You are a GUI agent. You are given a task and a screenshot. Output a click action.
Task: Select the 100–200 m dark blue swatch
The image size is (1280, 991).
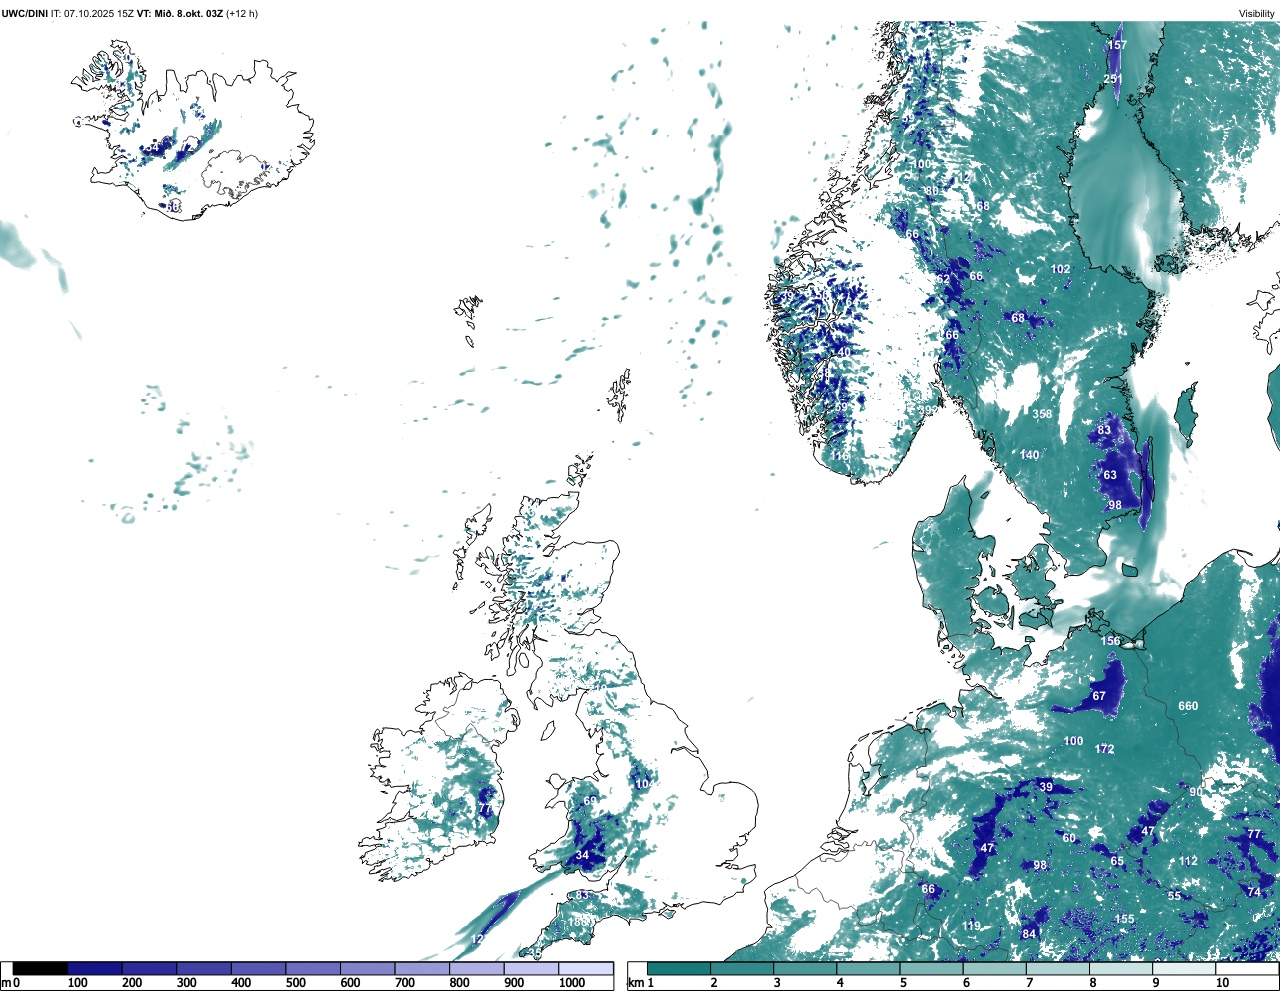(95, 968)
